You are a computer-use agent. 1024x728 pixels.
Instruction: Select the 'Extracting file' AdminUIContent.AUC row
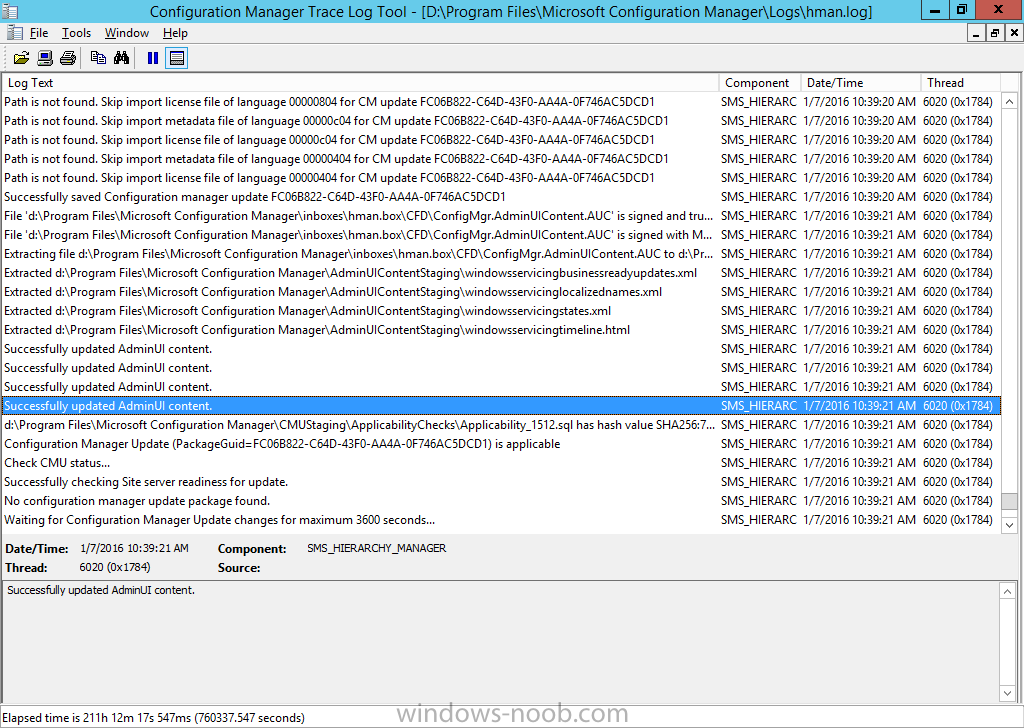501,253
